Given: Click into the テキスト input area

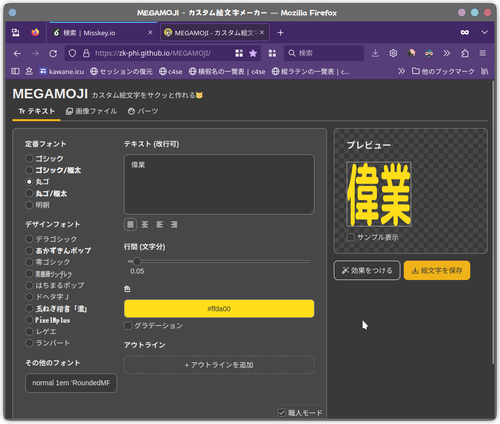Looking at the screenshot, I should [x=219, y=184].
